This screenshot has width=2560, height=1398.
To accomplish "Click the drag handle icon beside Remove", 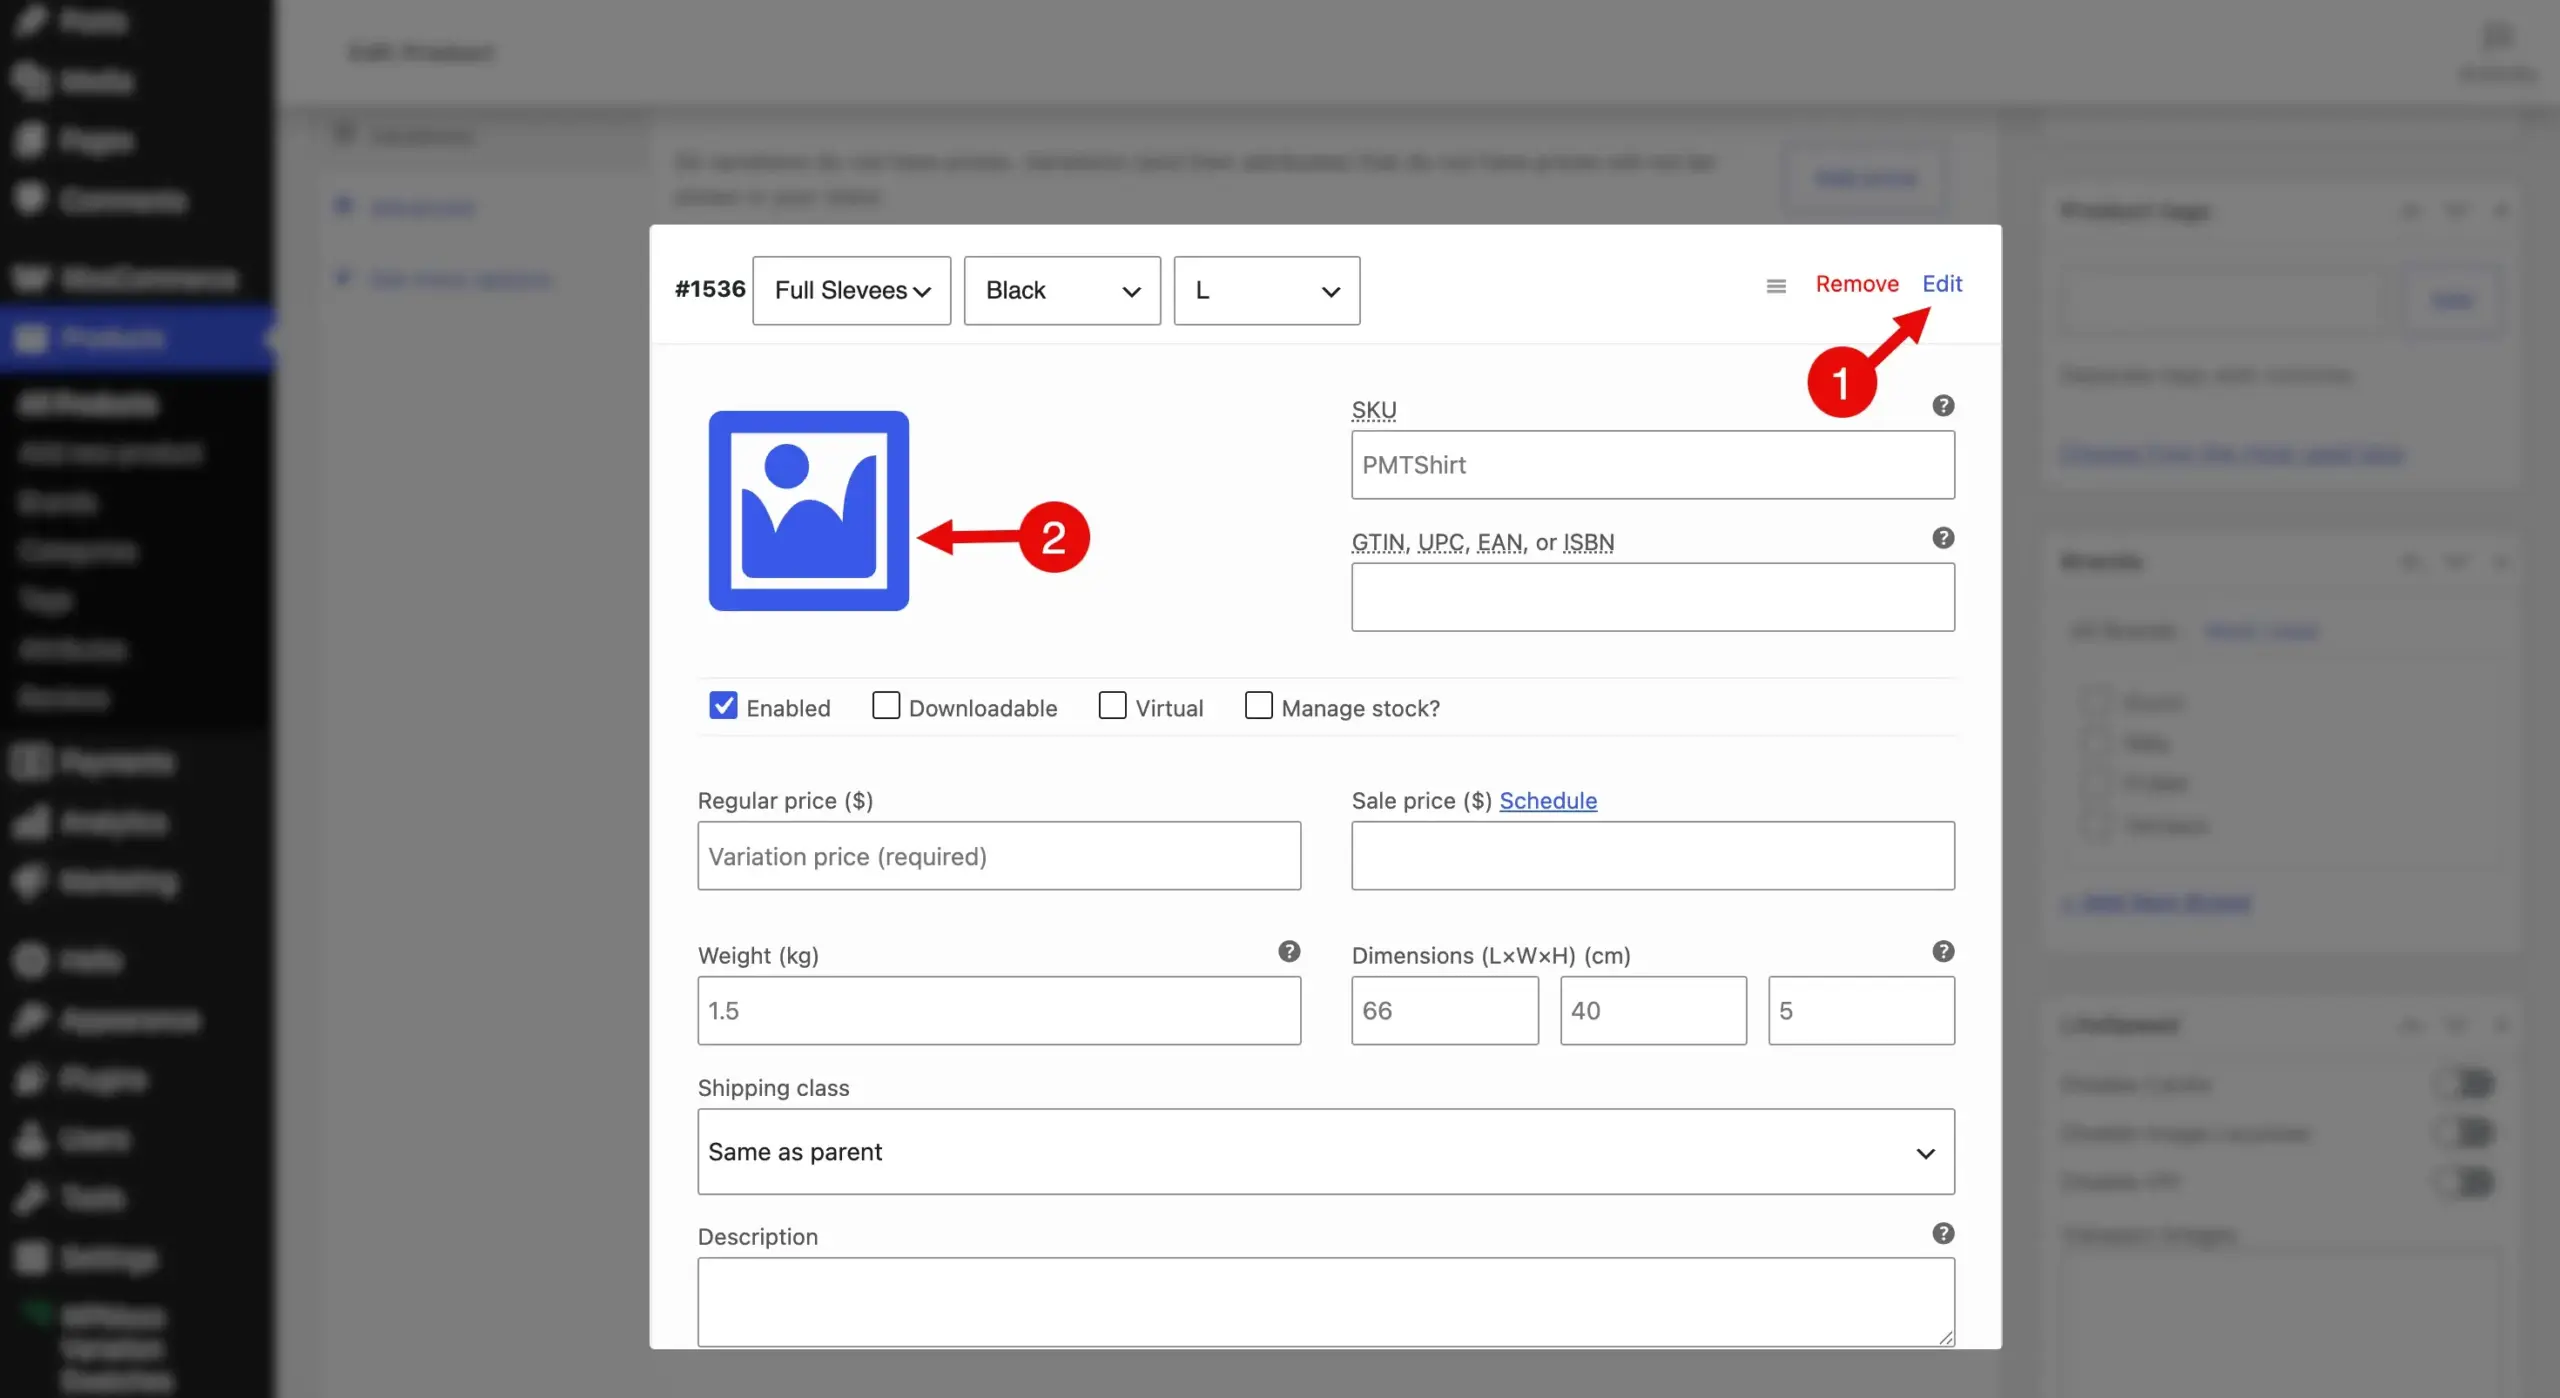I will (x=1776, y=286).
